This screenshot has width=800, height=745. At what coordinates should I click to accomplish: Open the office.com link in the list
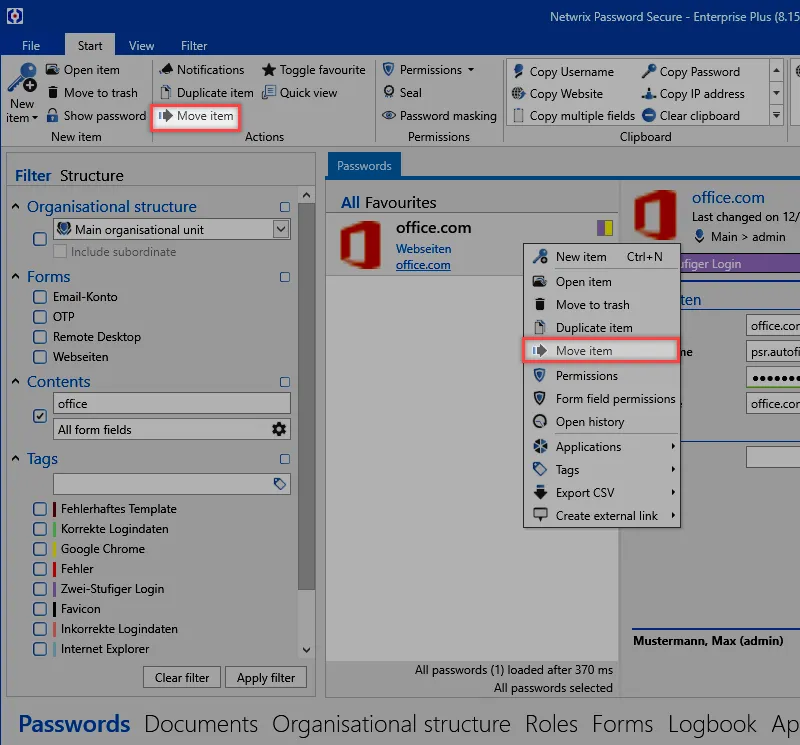point(423,265)
